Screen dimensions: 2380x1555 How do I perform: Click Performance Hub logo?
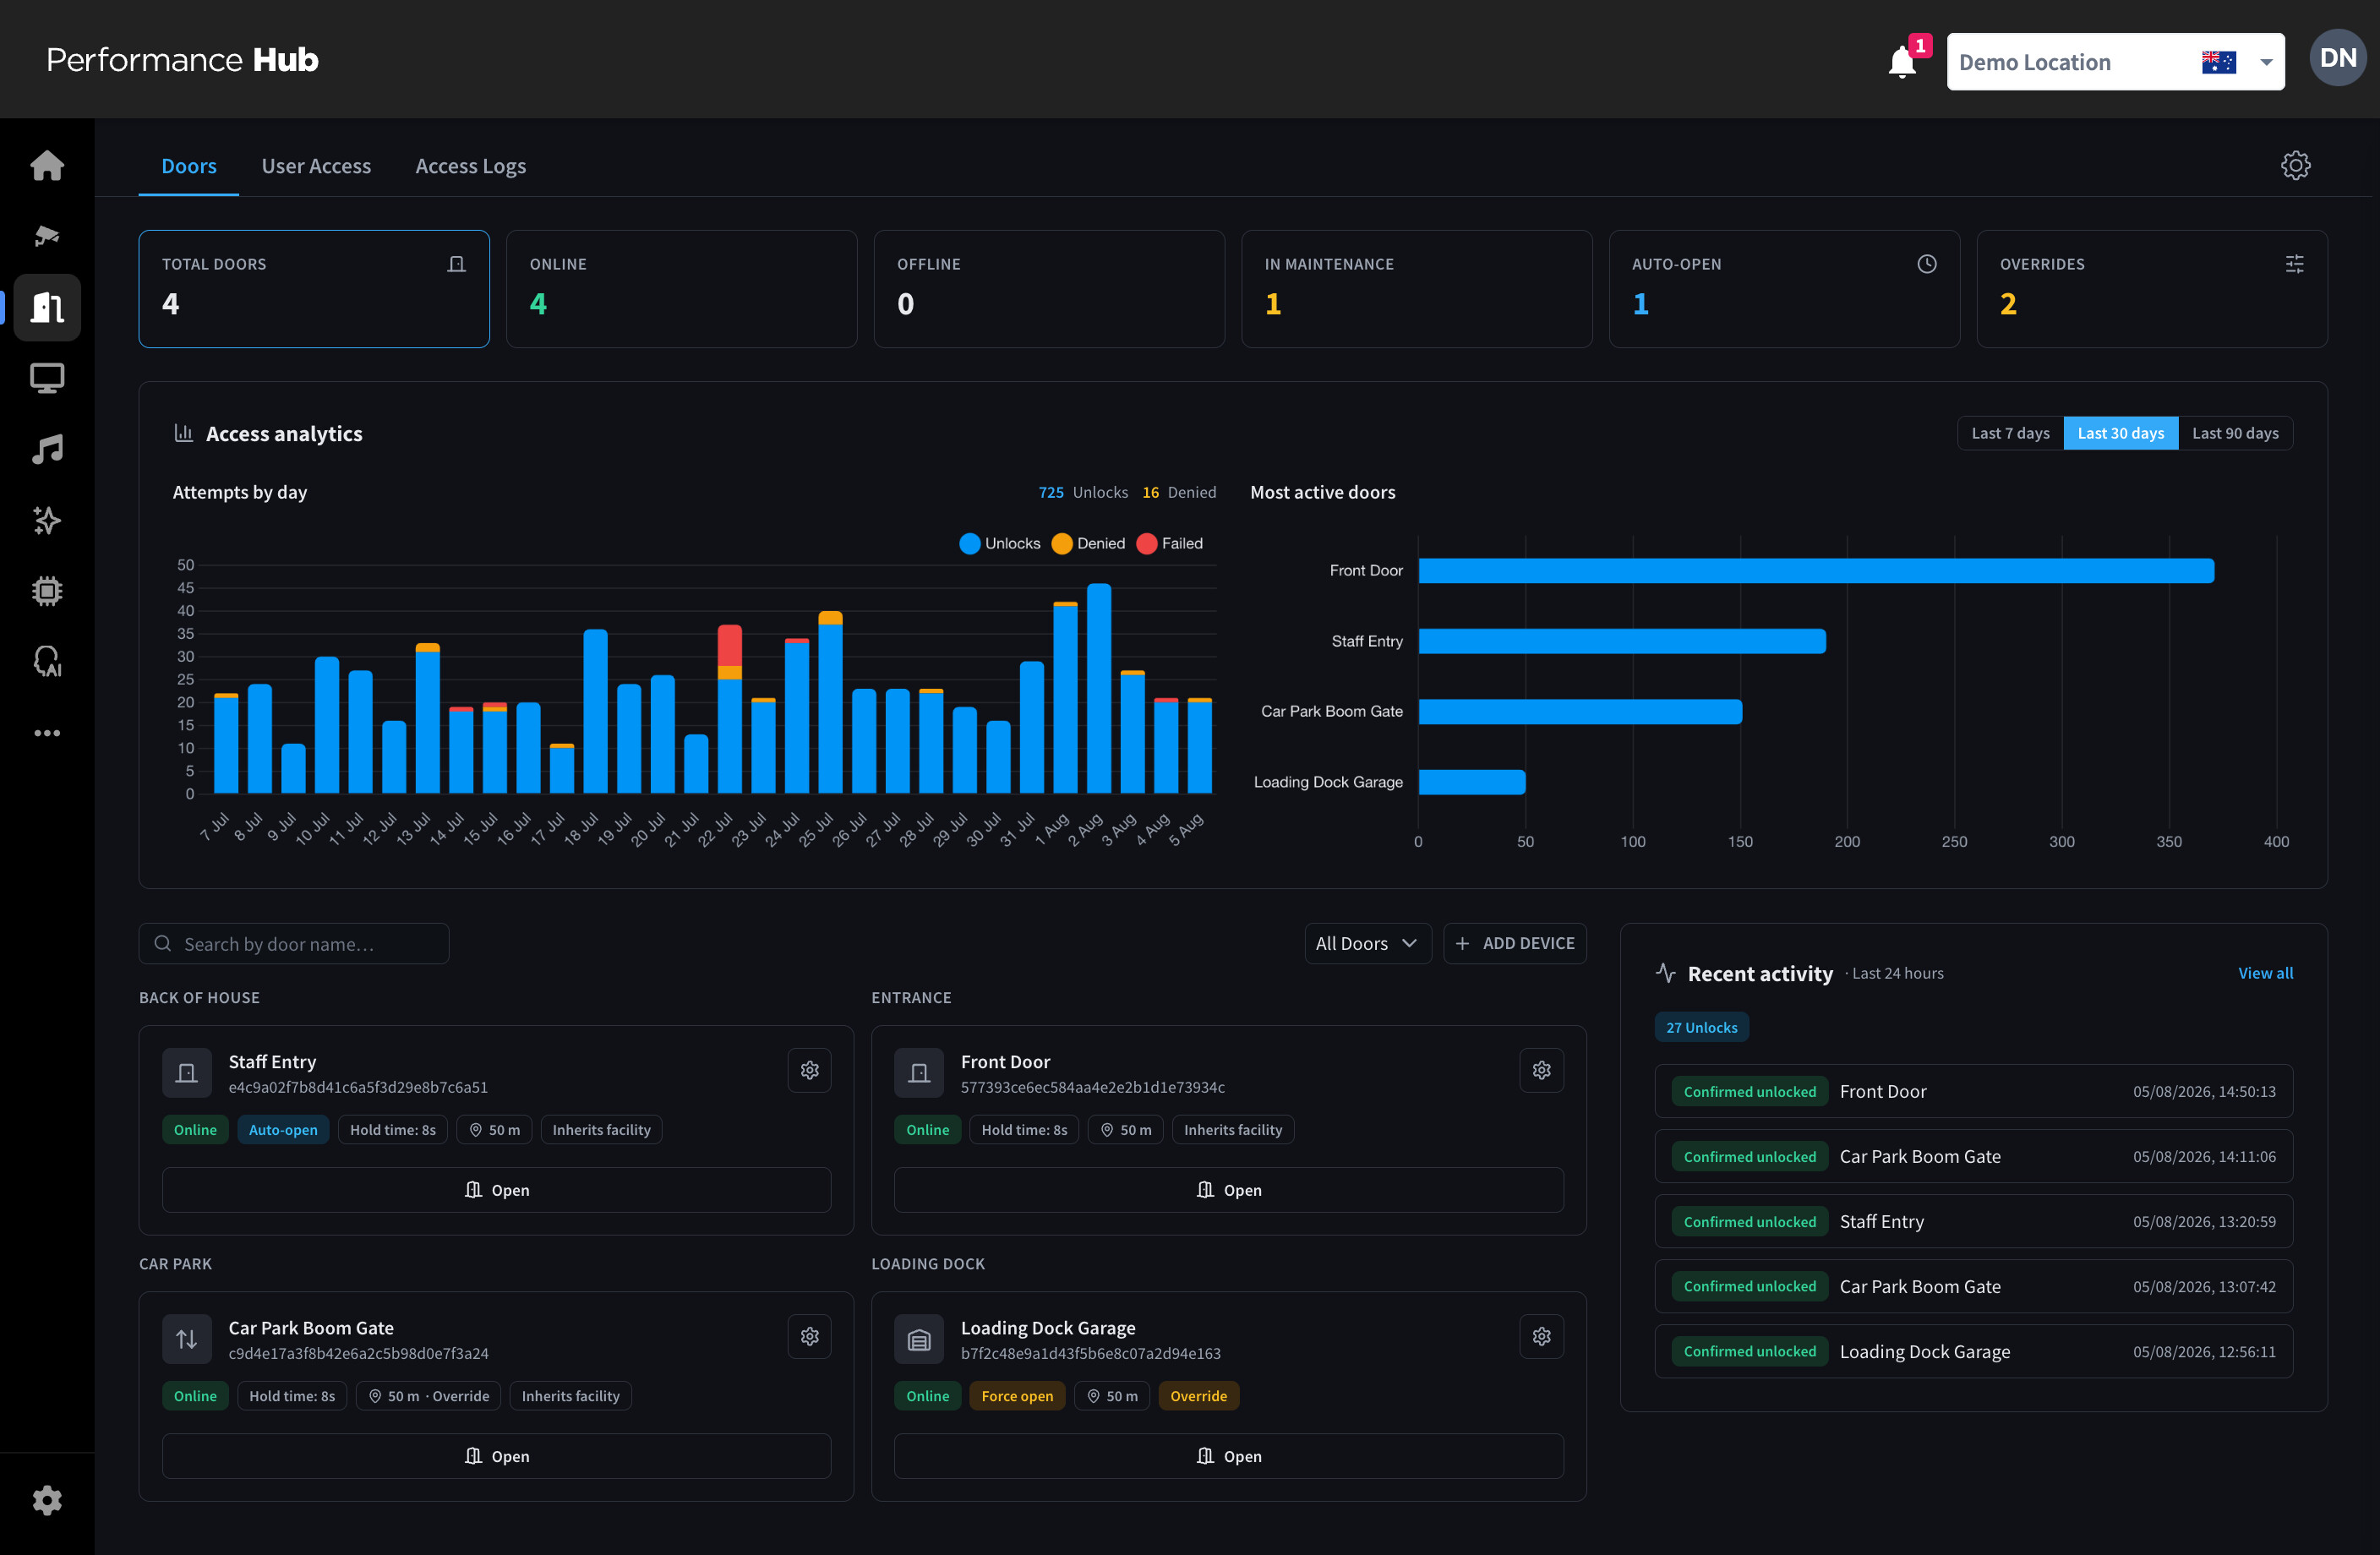pos(182,60)
